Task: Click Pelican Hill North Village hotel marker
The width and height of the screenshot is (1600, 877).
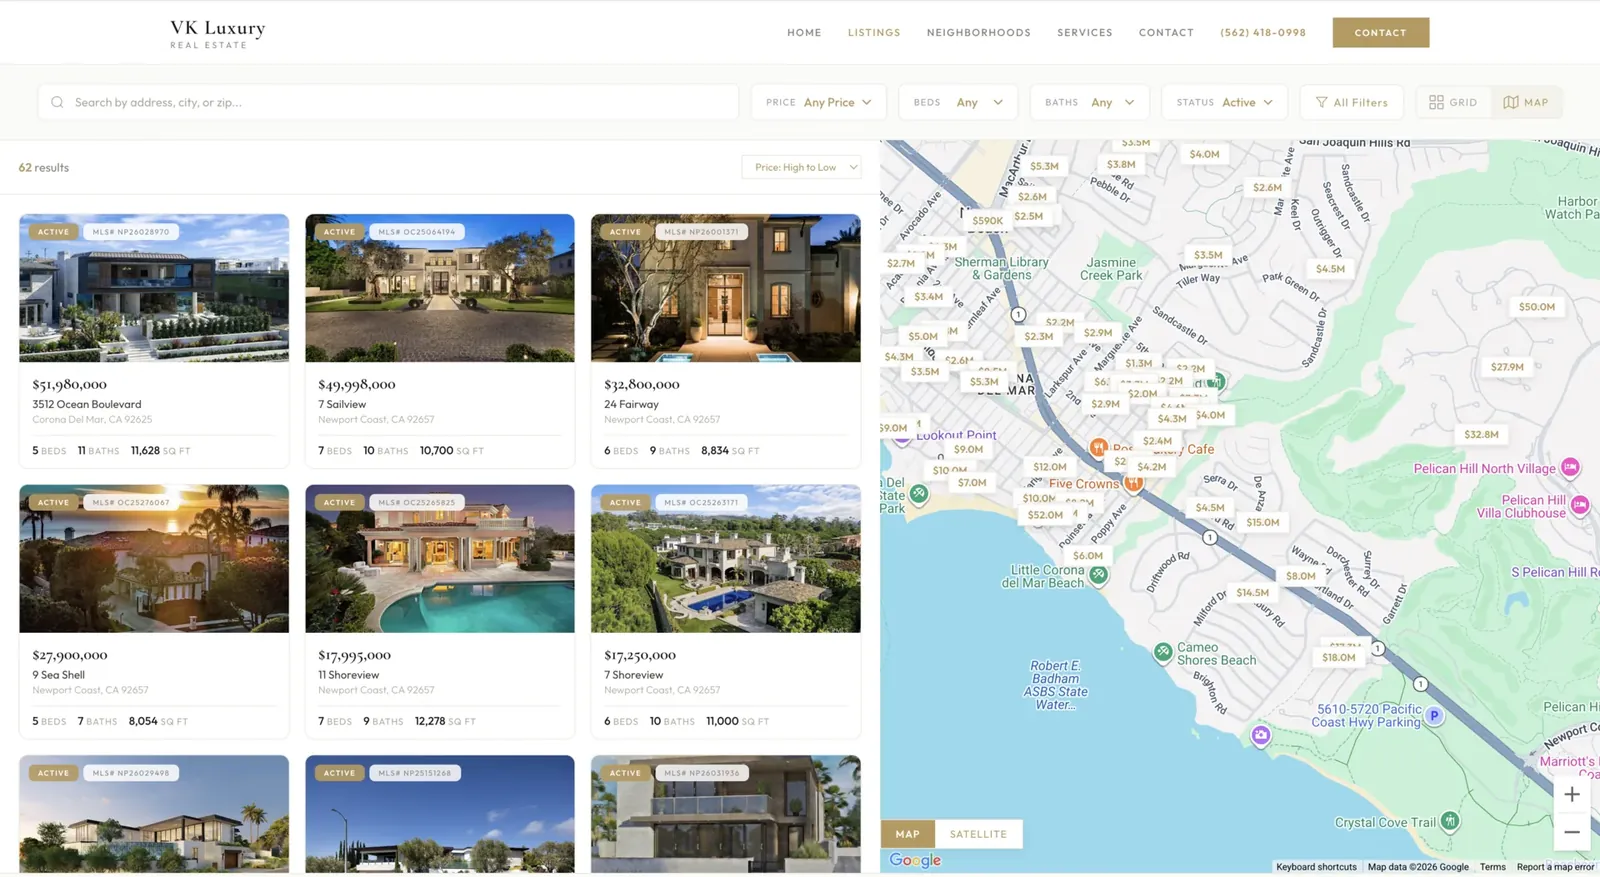Action: coord(1570,467)
